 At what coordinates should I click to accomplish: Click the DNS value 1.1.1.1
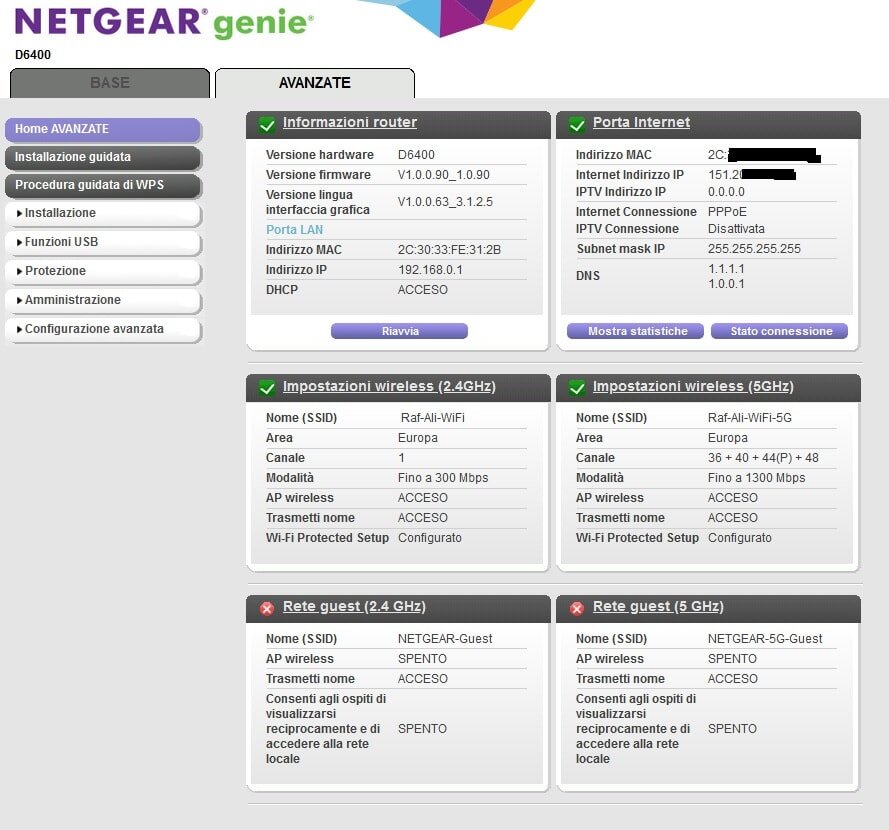[726, 269]
